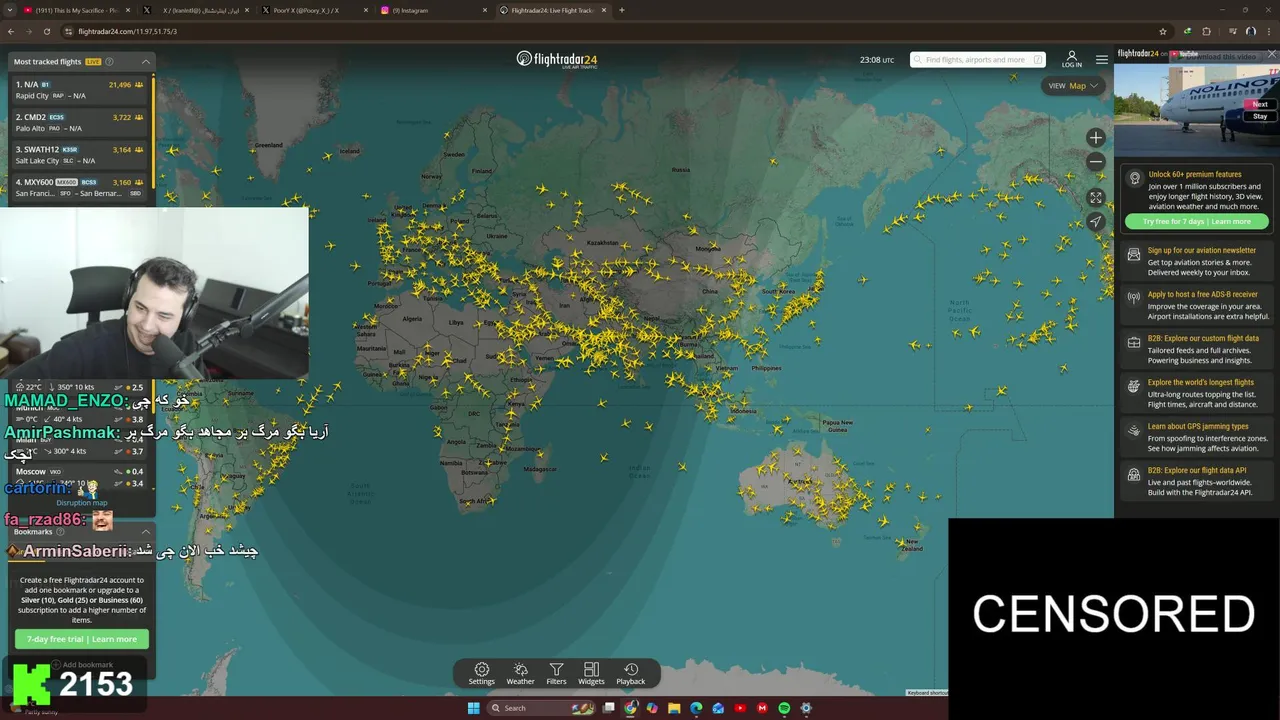The height and width of the screenshot is (720, 1280).
Task: Open Task View from the taskbar
Action: 608,708
